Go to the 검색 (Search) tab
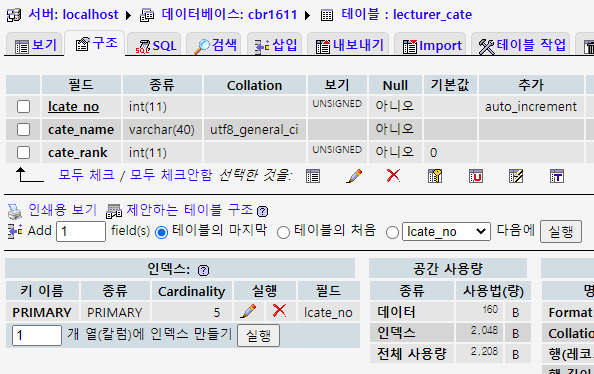Viewport: 594px width, 374px height. [x=215, y=45]
